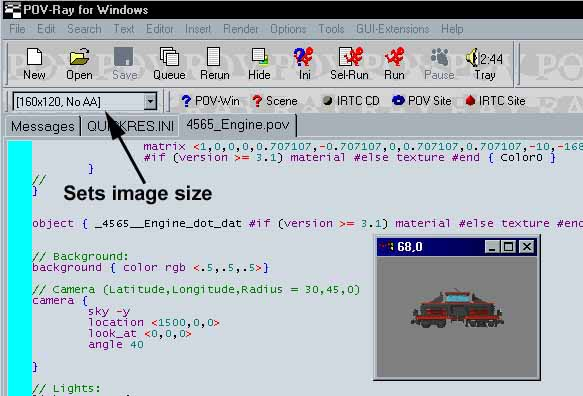The width and height of the screenshot is (583, 396).
Task: Click the Pause paw icon
Action: (439, 64)
